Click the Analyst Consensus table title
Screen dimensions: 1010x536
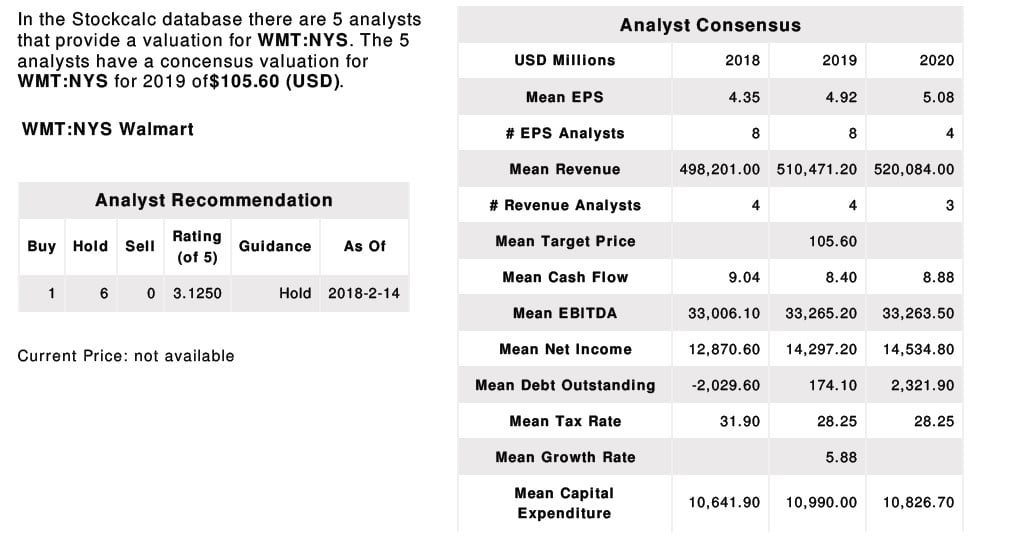coord(710,25)
